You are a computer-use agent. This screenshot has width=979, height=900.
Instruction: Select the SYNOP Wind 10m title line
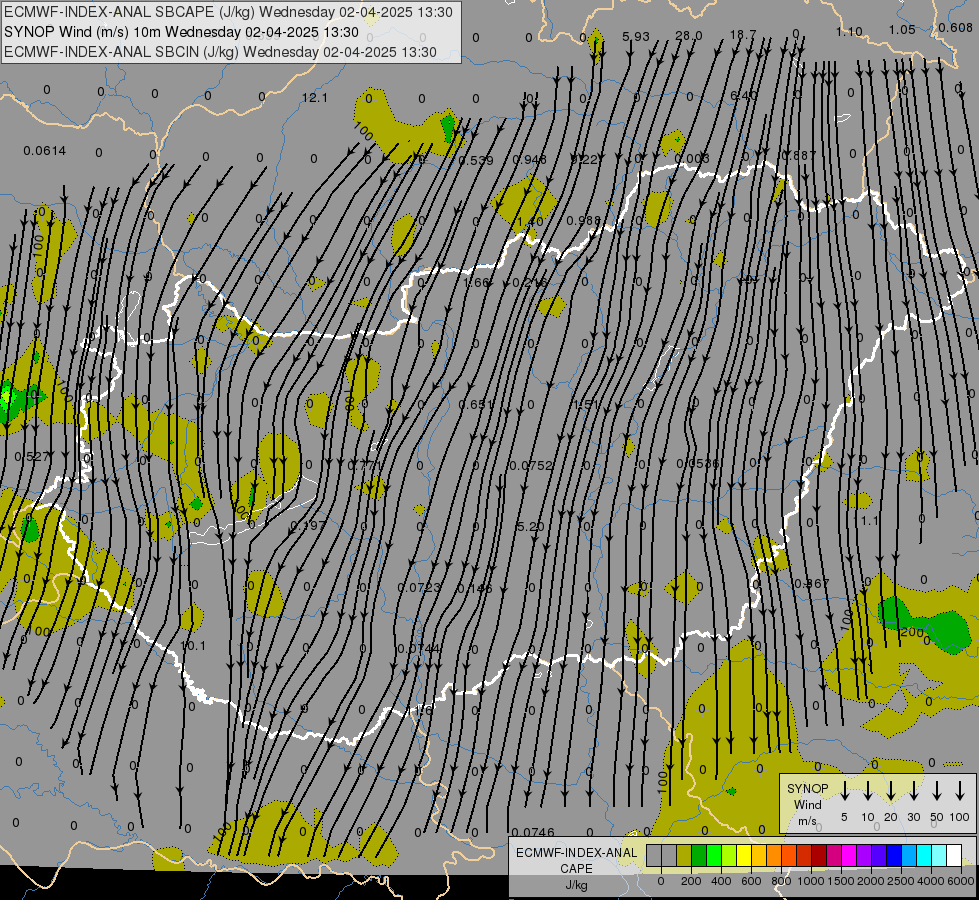(x=181, y=32)
